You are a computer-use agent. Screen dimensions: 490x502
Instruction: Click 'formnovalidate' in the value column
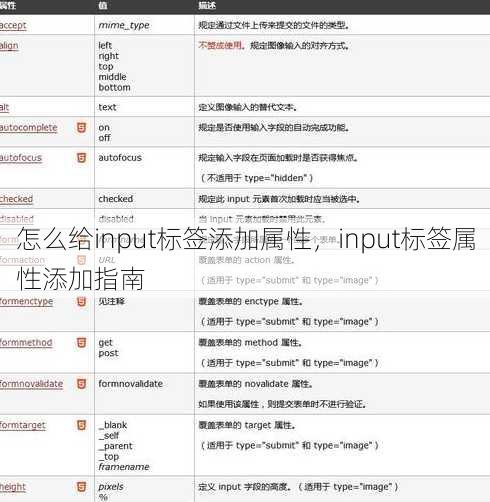pyautogui.click(x=131, y=384)
